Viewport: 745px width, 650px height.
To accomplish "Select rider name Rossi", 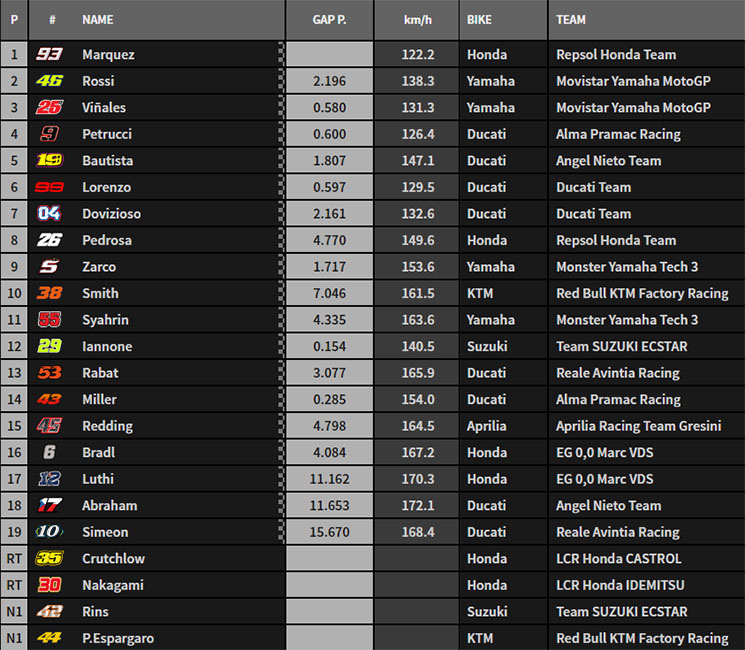I will 98,81.
